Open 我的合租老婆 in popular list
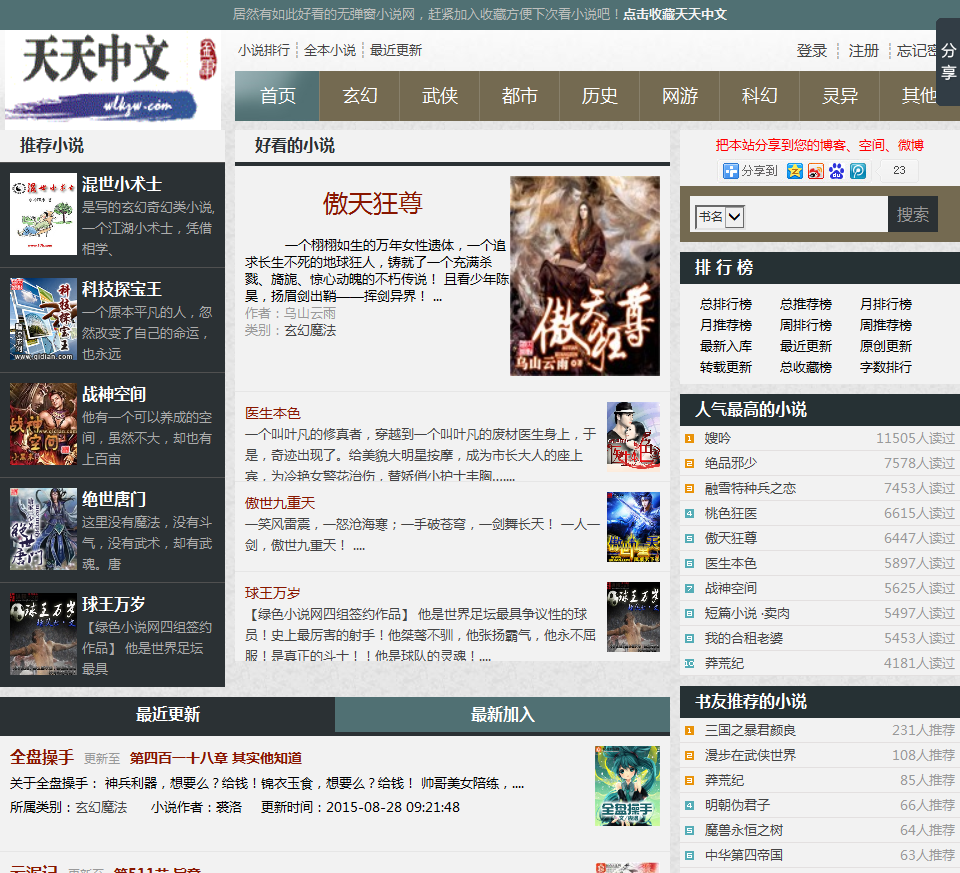Screen dimensions: 960x873 point(743,639)
